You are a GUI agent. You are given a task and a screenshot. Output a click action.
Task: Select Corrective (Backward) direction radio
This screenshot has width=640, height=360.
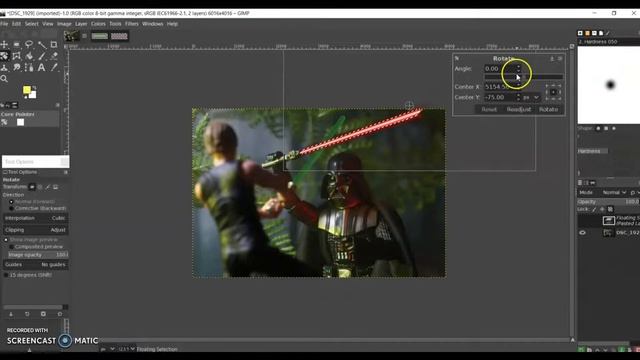click(x=11, y=209)
